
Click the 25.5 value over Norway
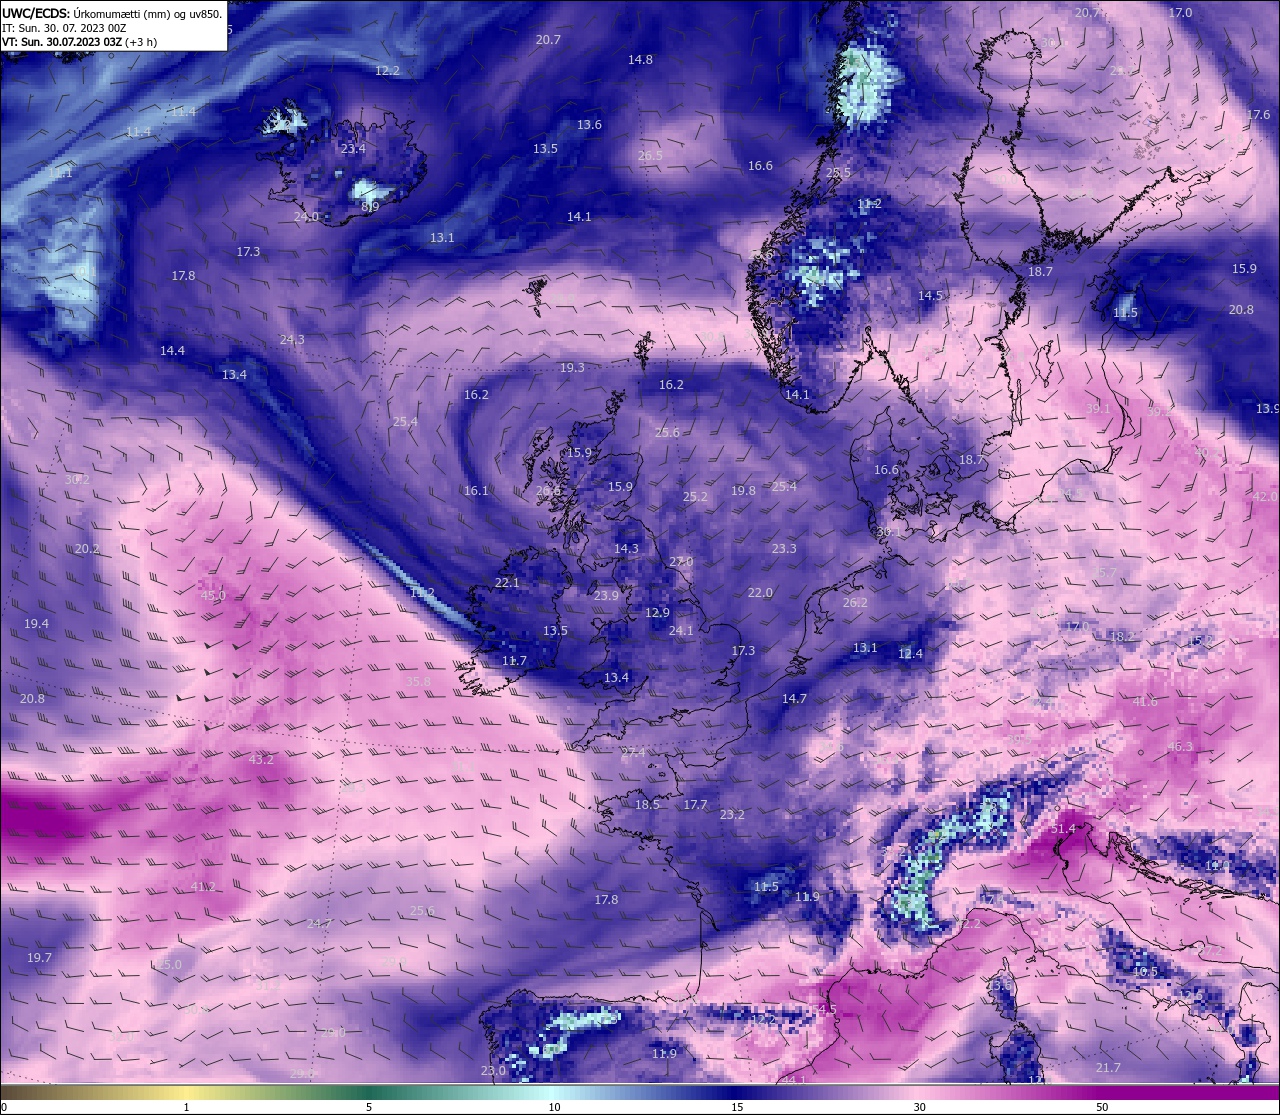click(x=838, y=173)
